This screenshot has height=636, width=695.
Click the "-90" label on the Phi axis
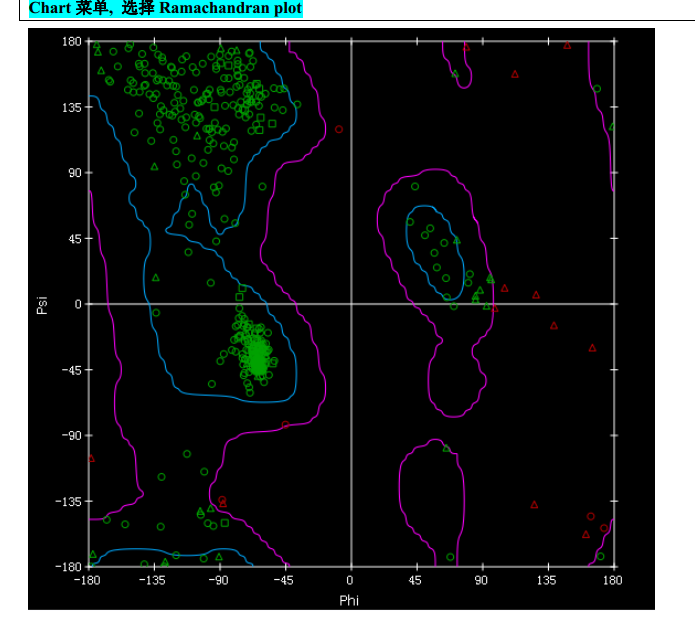(218, 580)
